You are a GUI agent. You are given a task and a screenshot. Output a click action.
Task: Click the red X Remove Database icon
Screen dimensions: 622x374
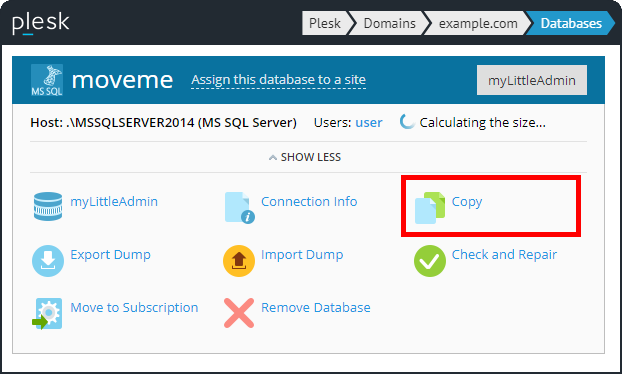239,313
